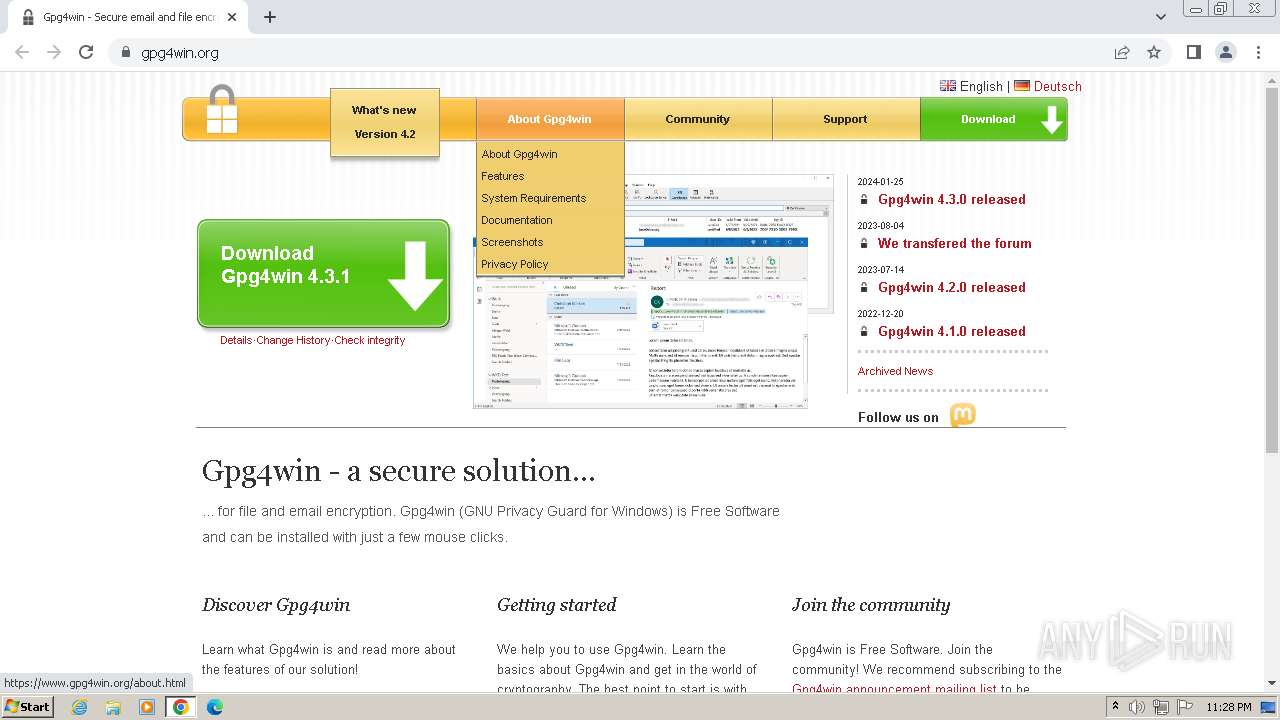
Task: Select Screenshots in the dropdown menu
Action: click(512, 242)
